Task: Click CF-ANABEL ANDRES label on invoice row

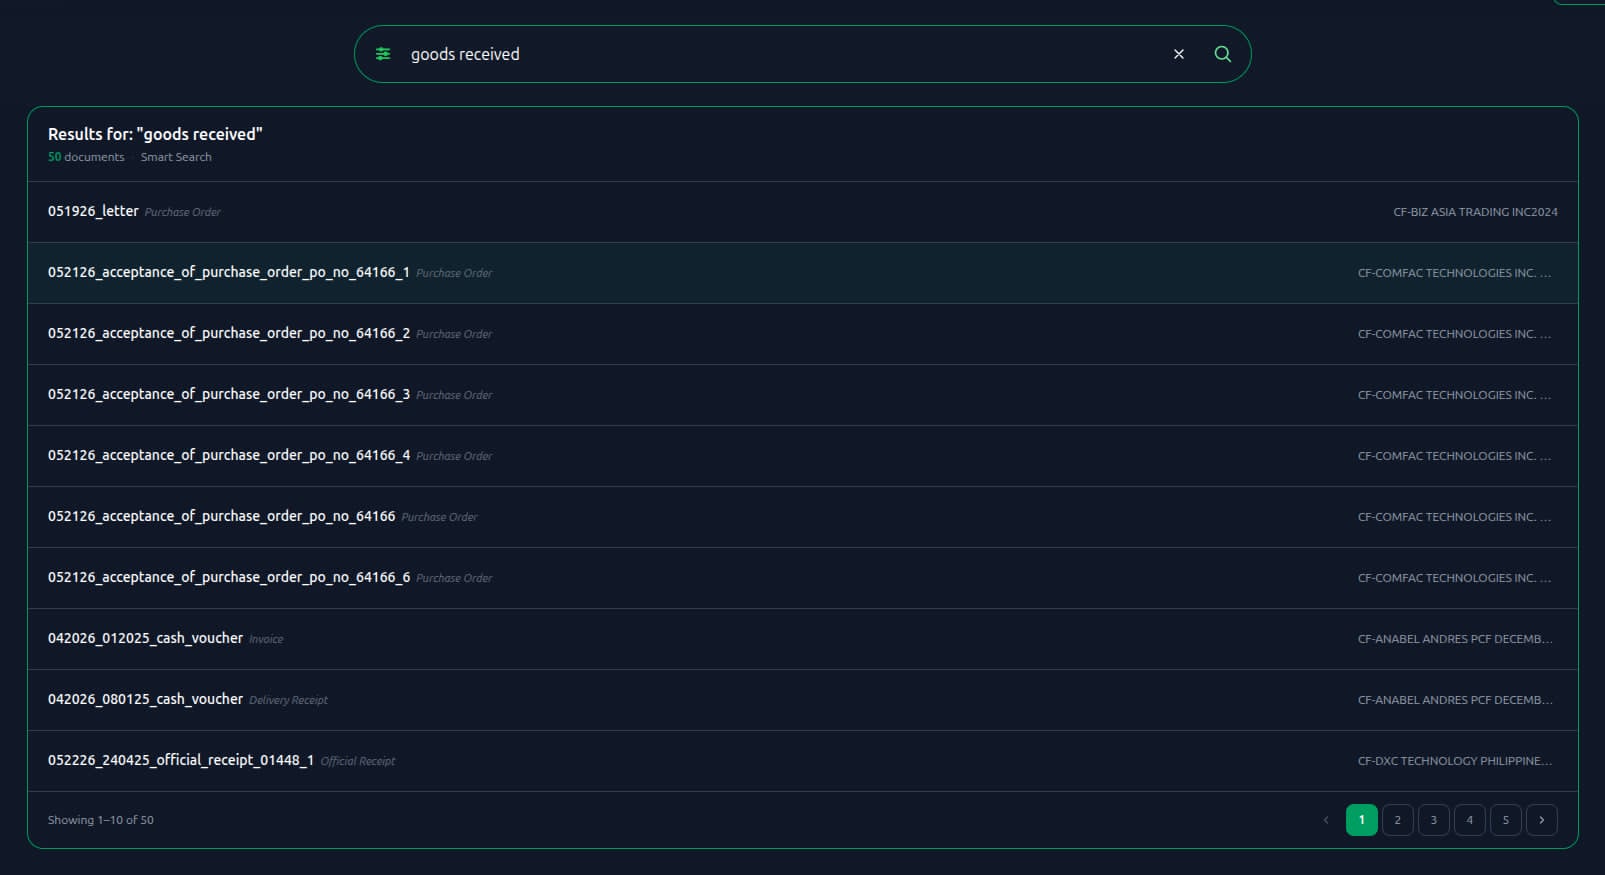Action: [x=1455, y=639]
